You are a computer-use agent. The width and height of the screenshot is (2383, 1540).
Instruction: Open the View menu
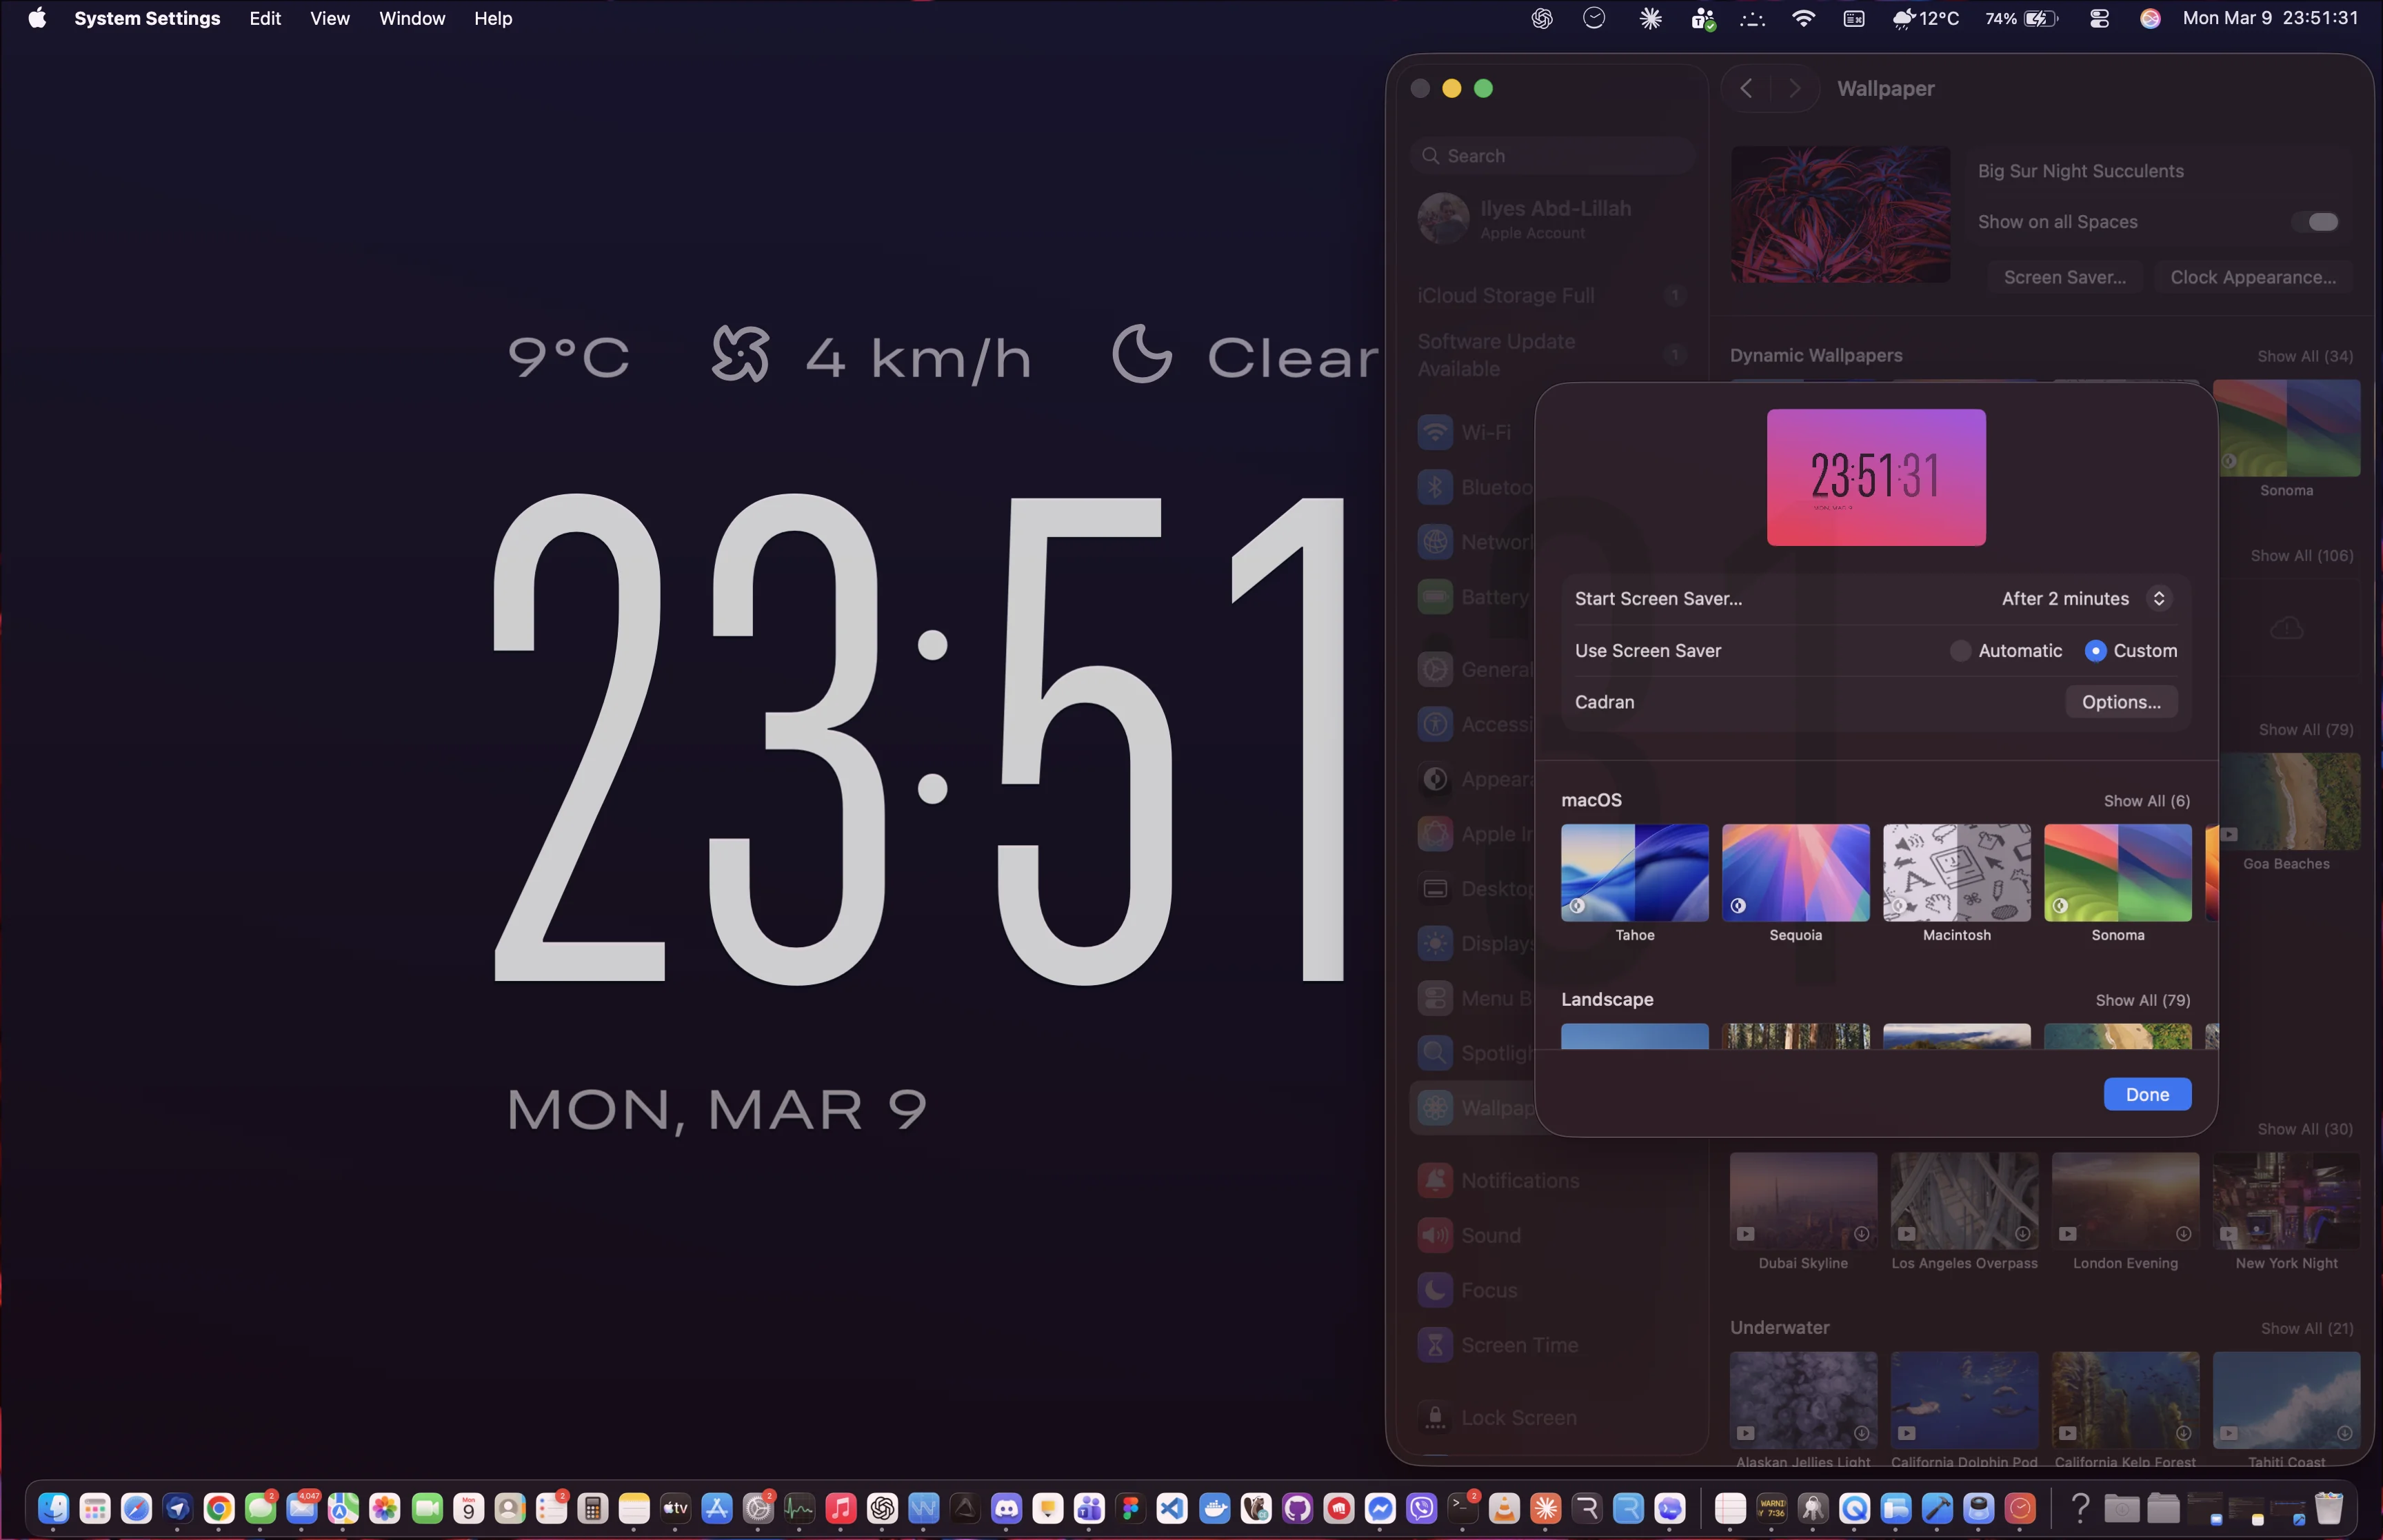coord(330,18)
